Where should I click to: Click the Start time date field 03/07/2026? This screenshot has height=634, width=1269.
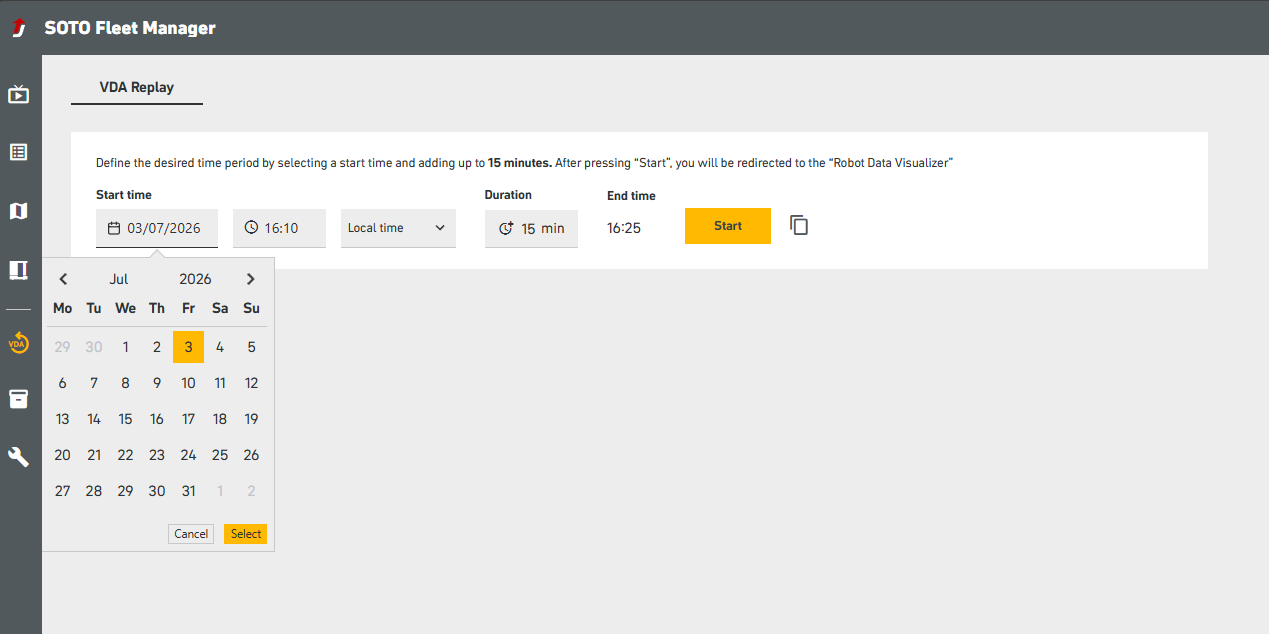(x=157, y=228)
